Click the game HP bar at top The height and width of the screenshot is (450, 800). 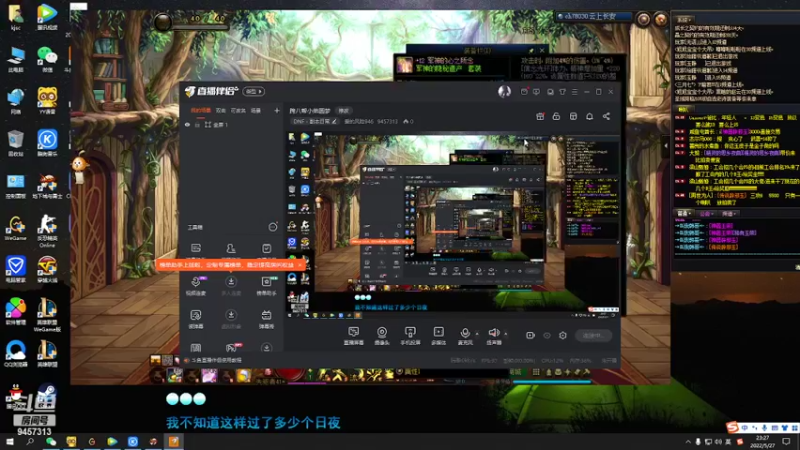[200, 27]
